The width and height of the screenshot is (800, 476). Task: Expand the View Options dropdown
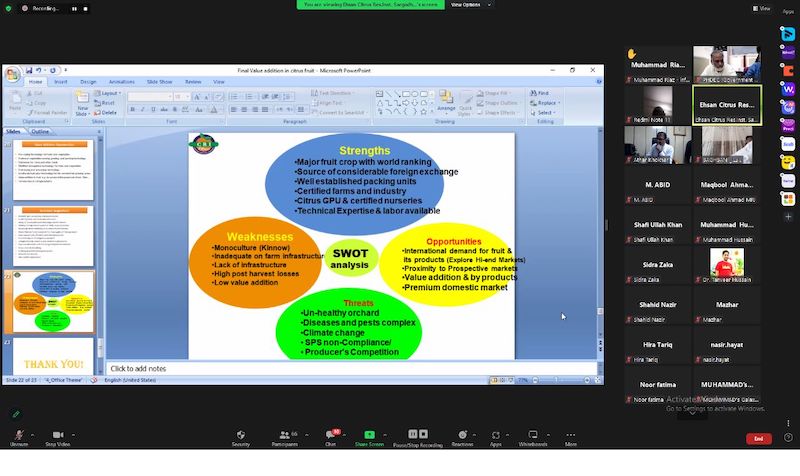point(465,5)
